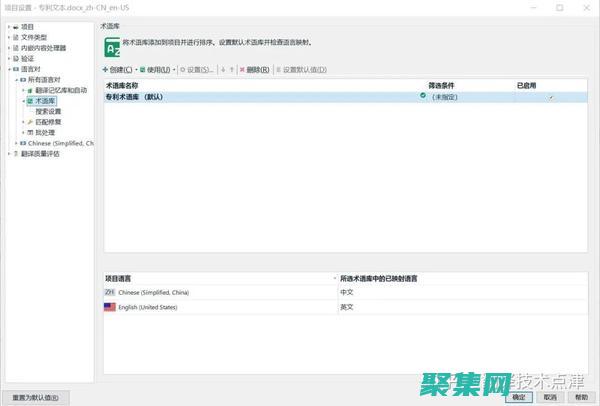Click 重置为默认值(R) button
This screenshot has width=600, height=406.
coord(36,398)
